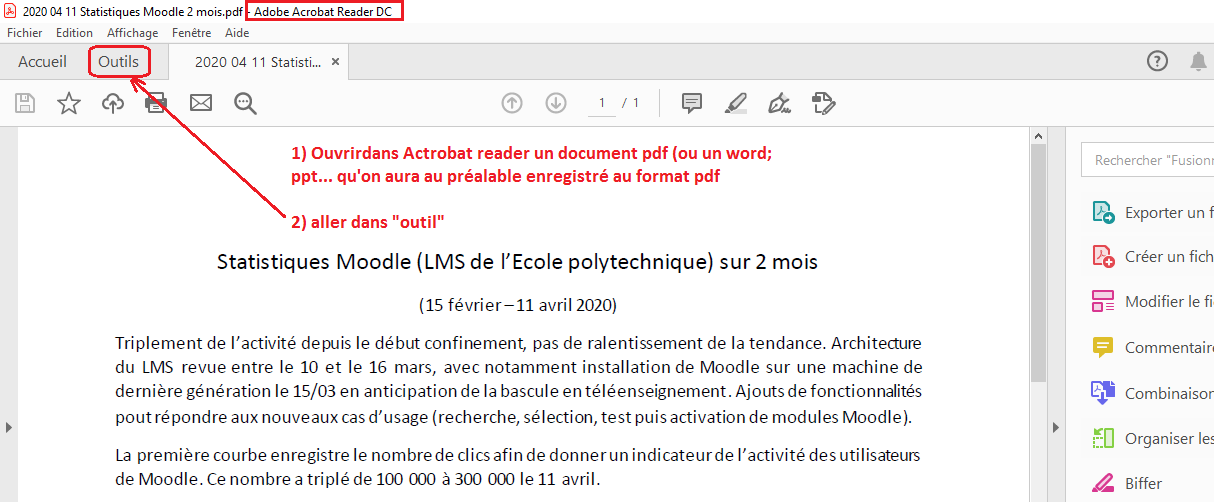The width and height of the screenshot is (1214, 502).
Task: Open the Affichage menu
Action: pos(132,33)
